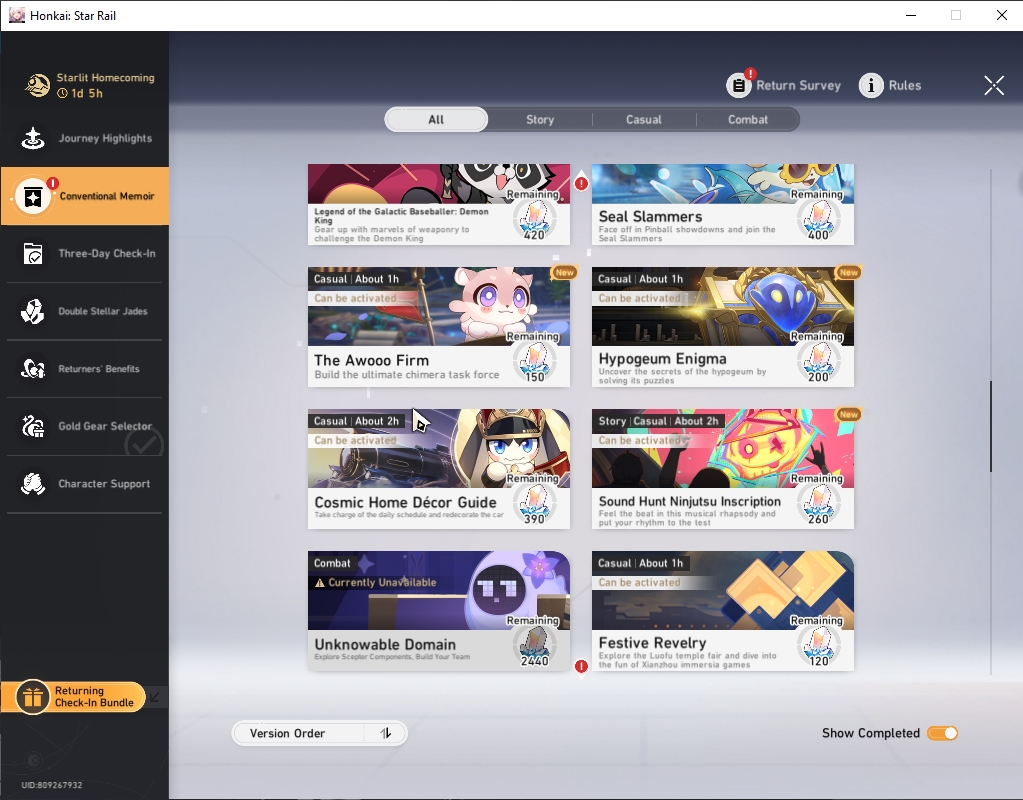Open the Rules info icon
The width and height of the screenshot is (1023, 800).
point(871,85)
